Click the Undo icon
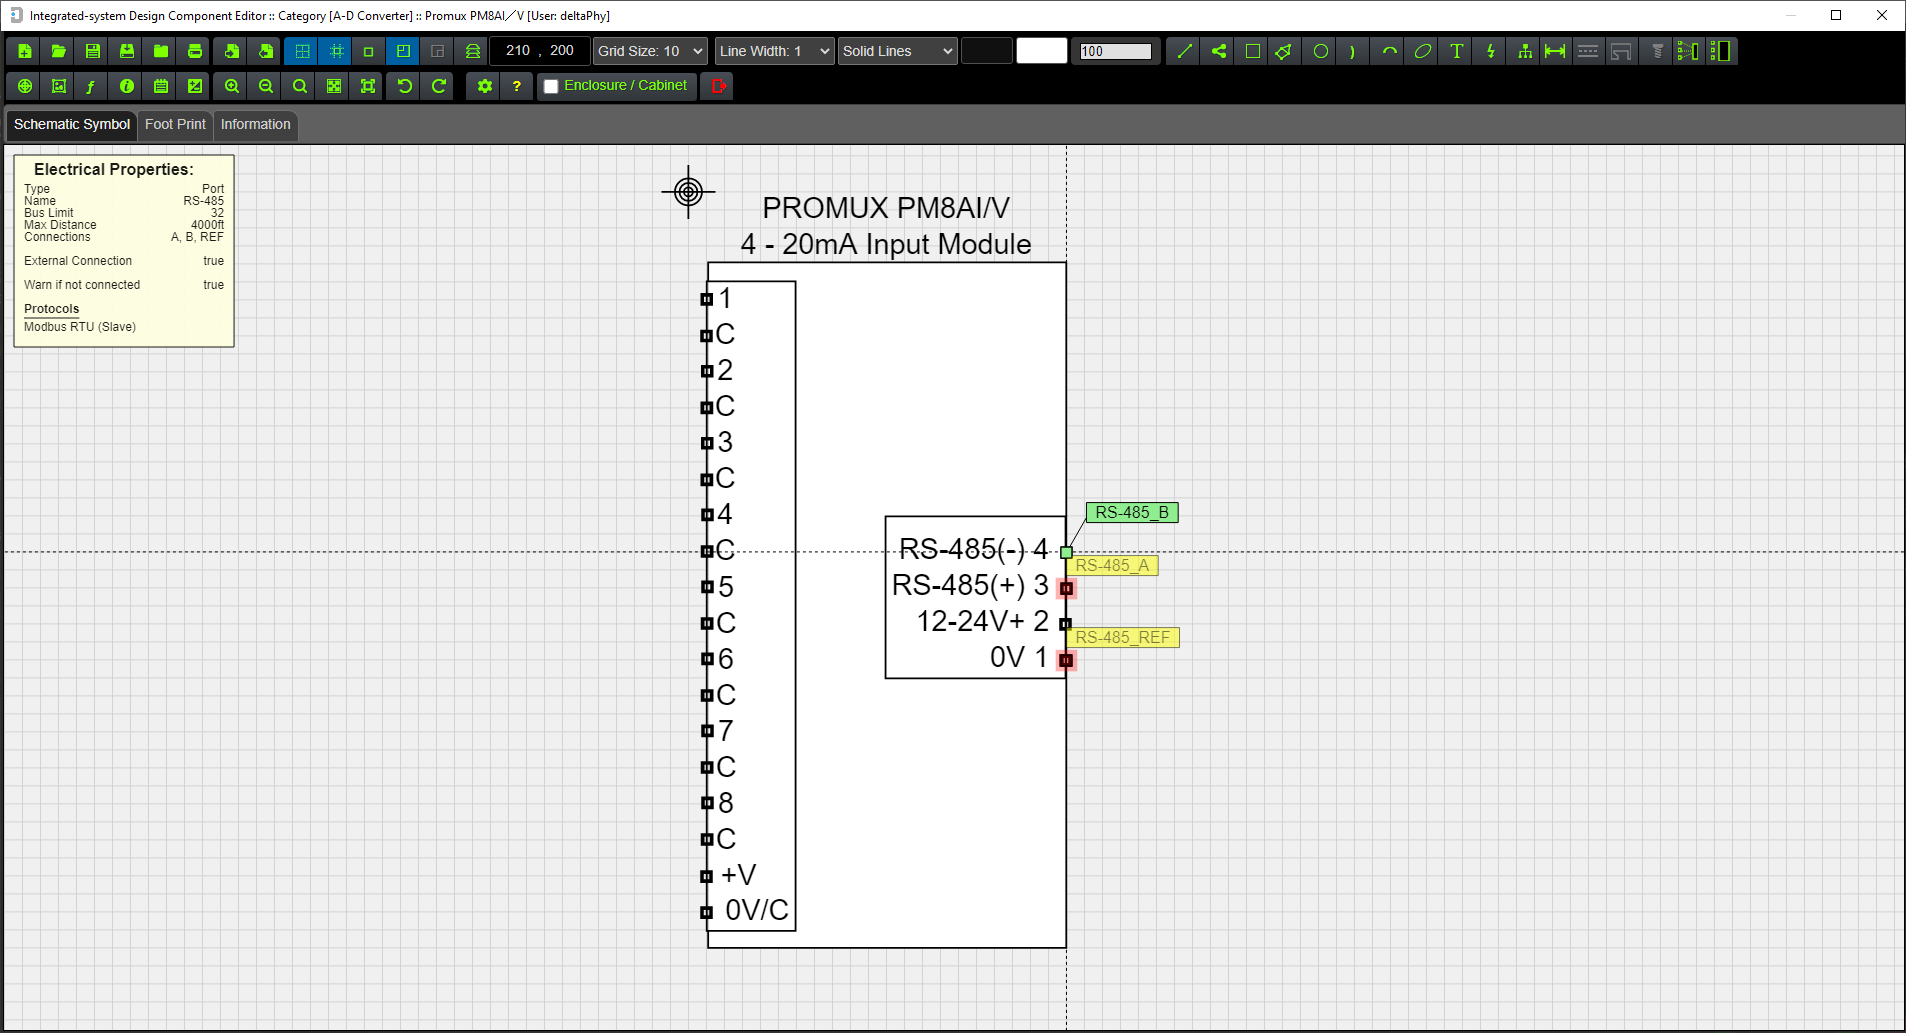The image size is (1906, 1033). click(403, 86)
